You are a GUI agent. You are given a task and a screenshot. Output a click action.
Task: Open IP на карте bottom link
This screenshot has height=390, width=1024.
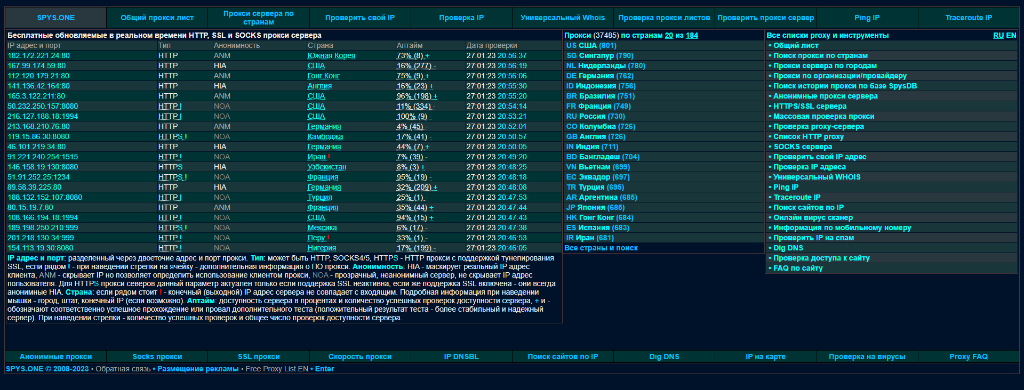pos(765,357)
